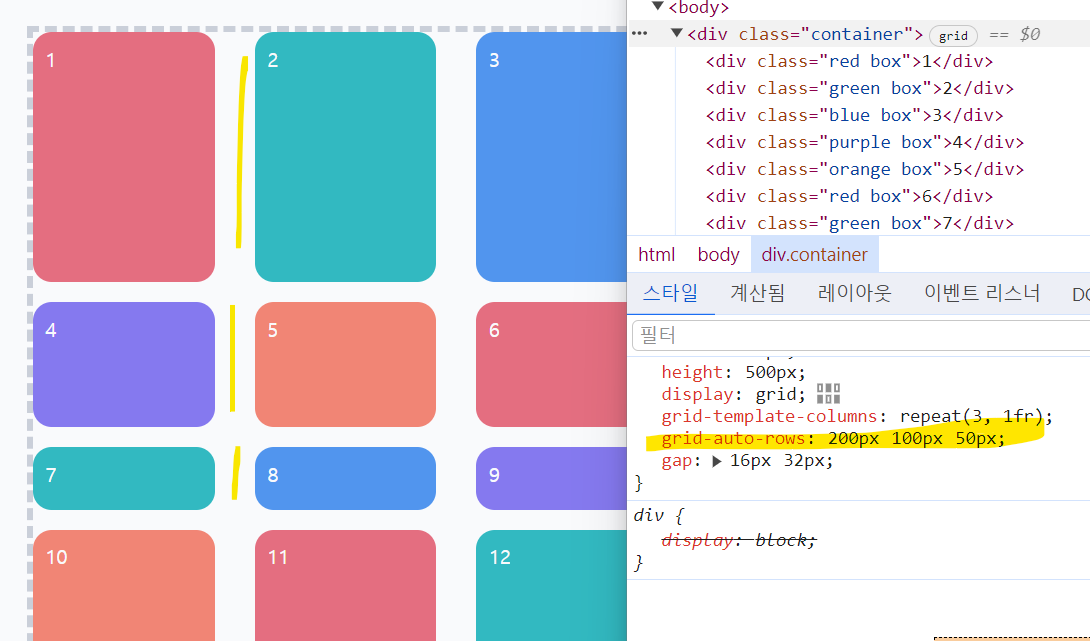
Task: Click orange box number 10 on page
Action: 124,585
